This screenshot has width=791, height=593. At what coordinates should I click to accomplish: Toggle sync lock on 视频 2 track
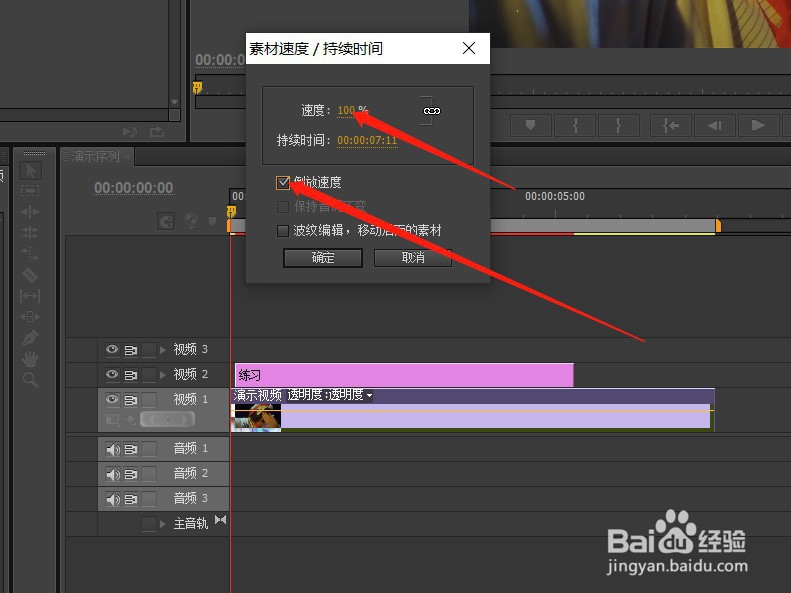point(131,375)
